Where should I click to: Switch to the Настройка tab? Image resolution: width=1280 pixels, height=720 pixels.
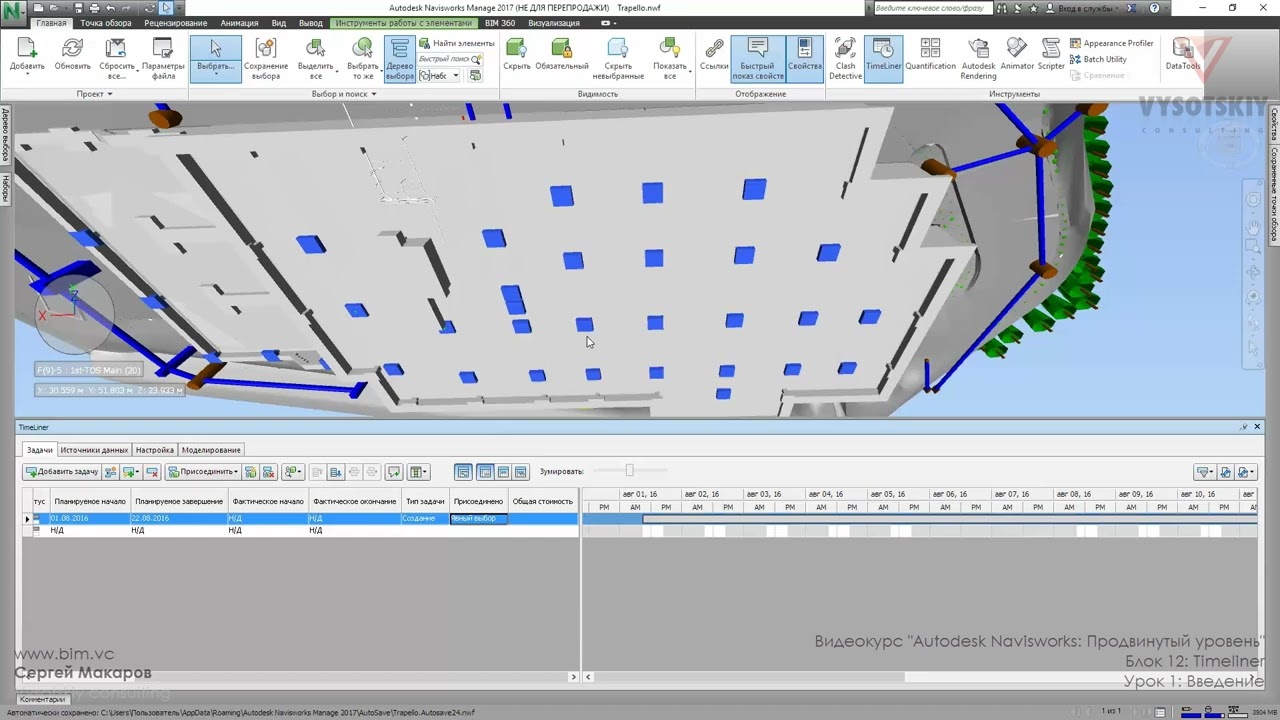pyautogui.click(x=155, y=450)
